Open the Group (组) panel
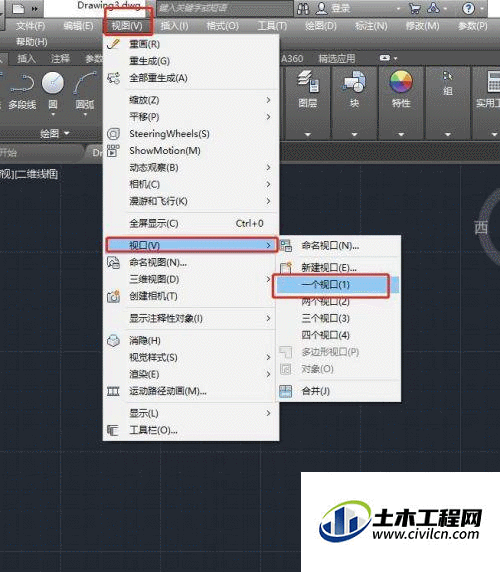The height and width of the screenshot is (572, 500). click(x=447, y=84)
